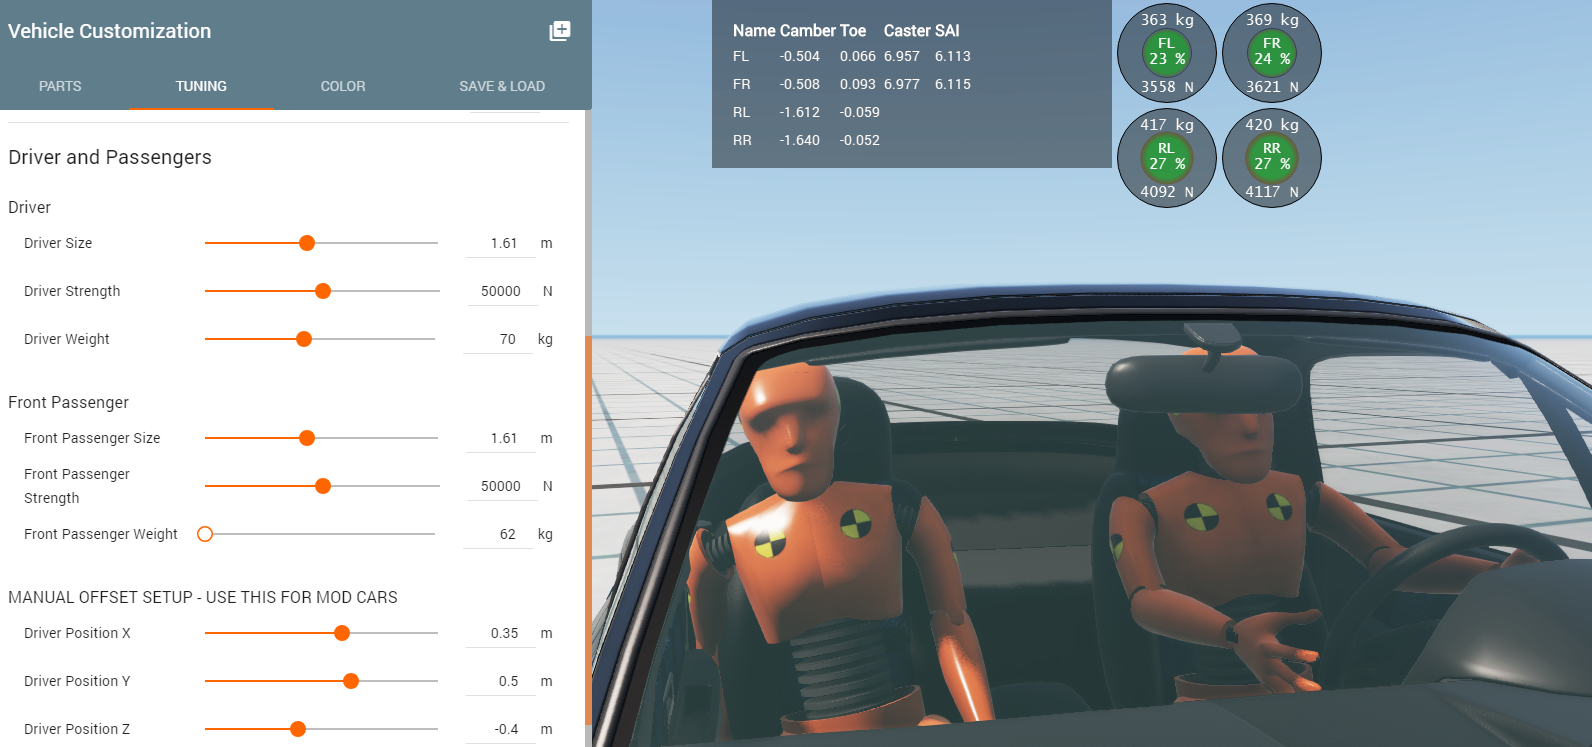Click the Driver Position Y slider handle
1592x747 pixels.
pos(351,681)
